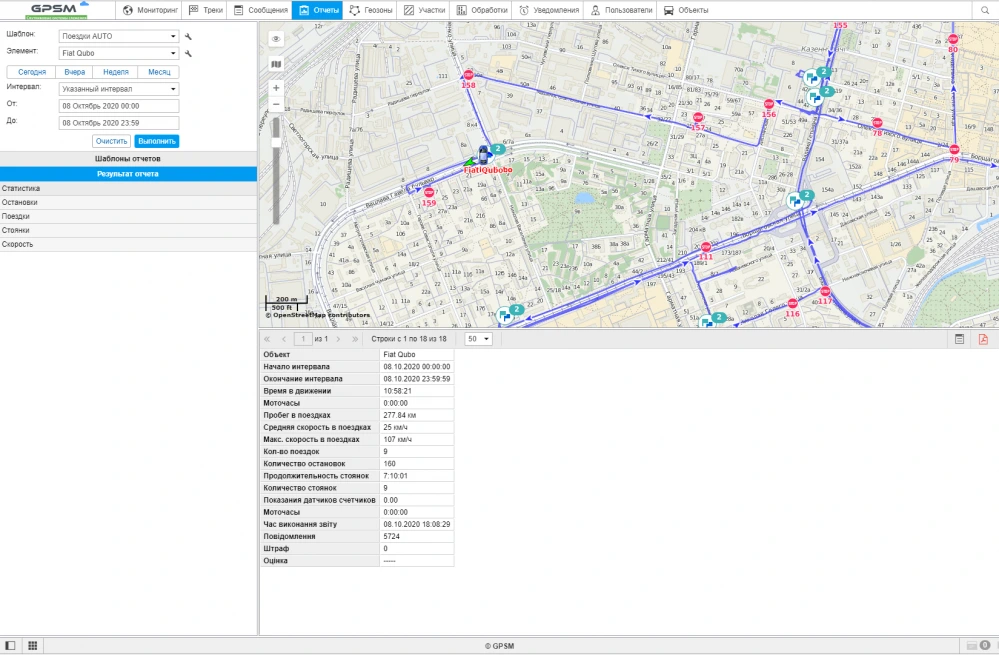Toggle the left sidebar panel icon
Screen dimensions: 1000x656
(x=11, y=646)
